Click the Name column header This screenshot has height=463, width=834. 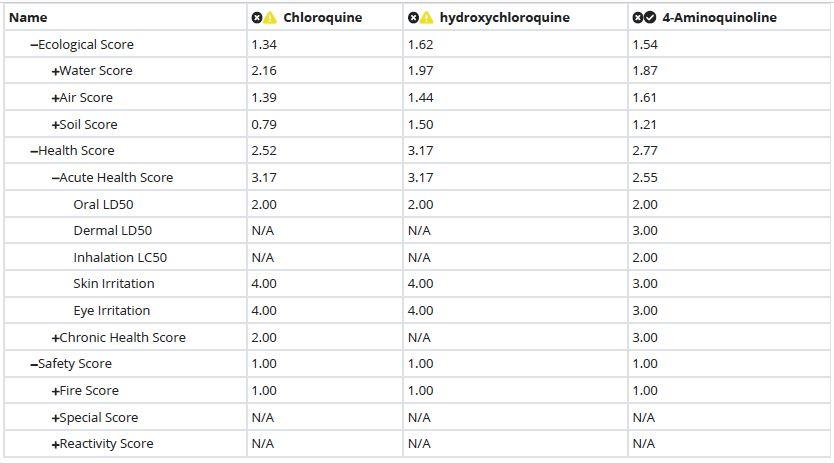[x=28, y=18]
